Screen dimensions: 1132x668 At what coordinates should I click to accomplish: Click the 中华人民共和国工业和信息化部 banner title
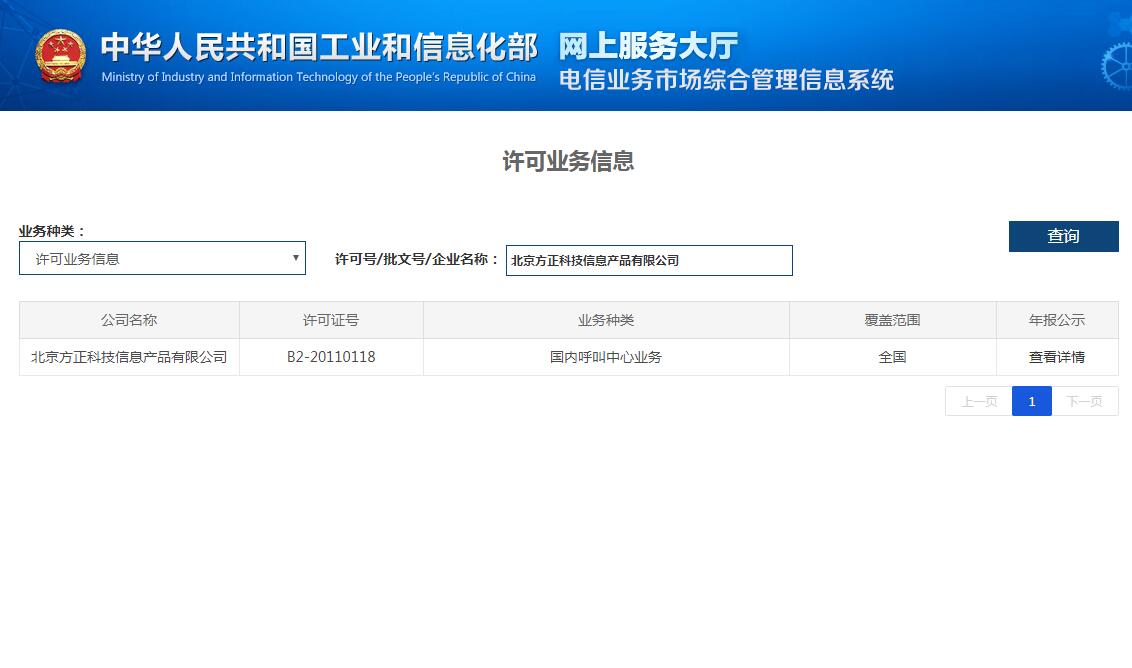coord(319,47)
